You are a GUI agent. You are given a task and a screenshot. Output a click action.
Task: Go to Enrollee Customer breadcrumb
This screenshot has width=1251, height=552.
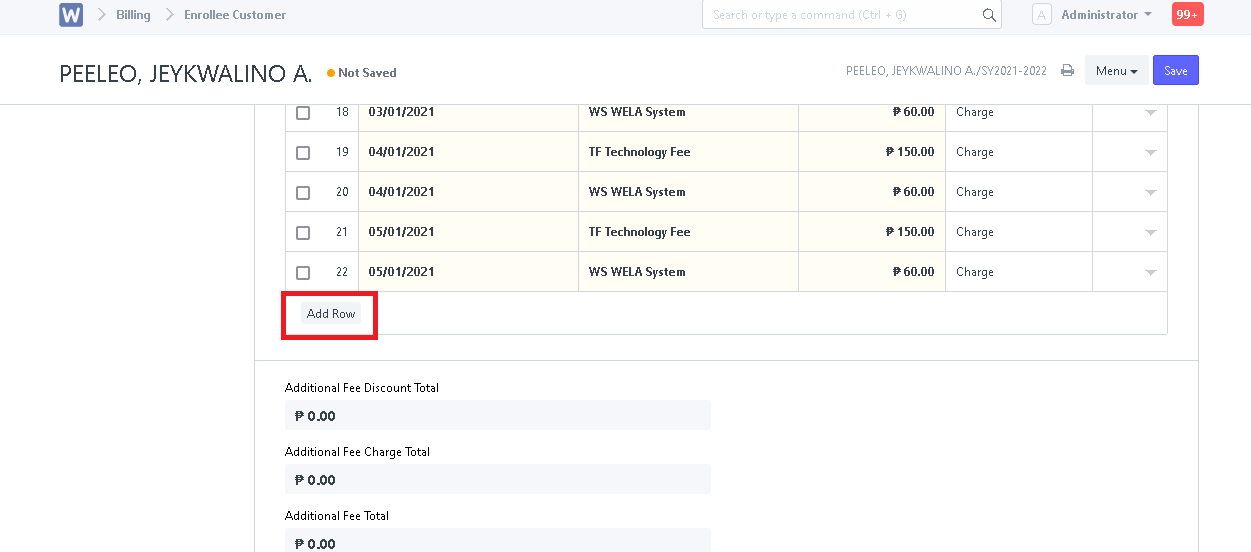[x=235, y=15]
